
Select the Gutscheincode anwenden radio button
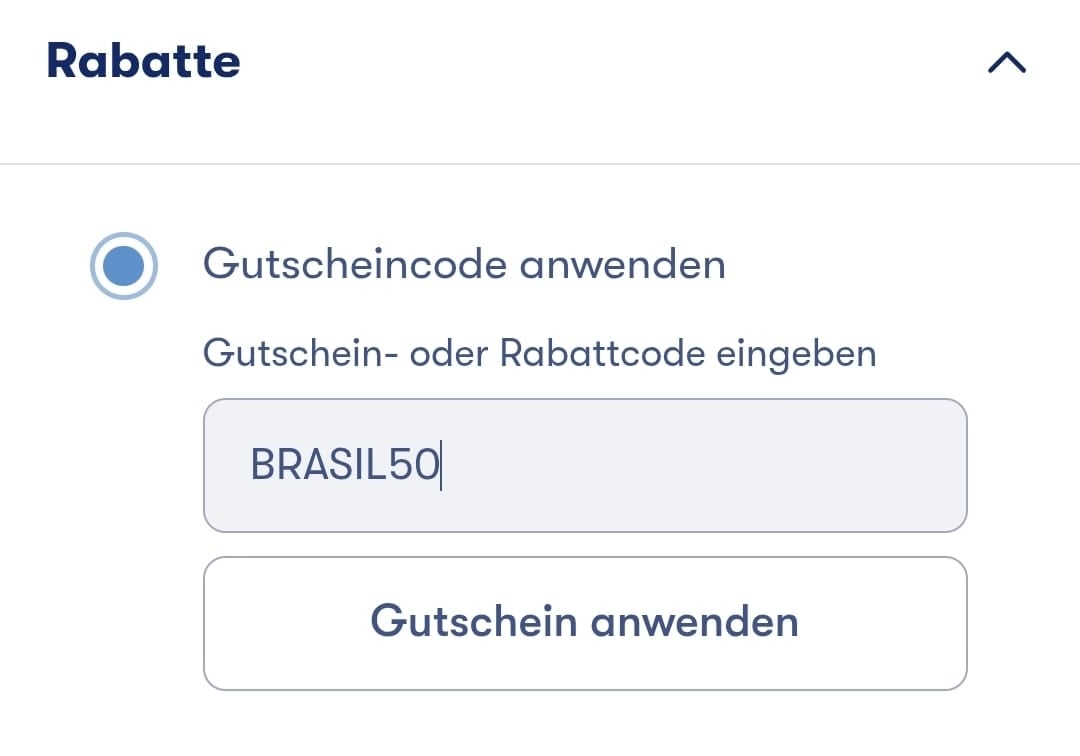[x=123, y=266]
